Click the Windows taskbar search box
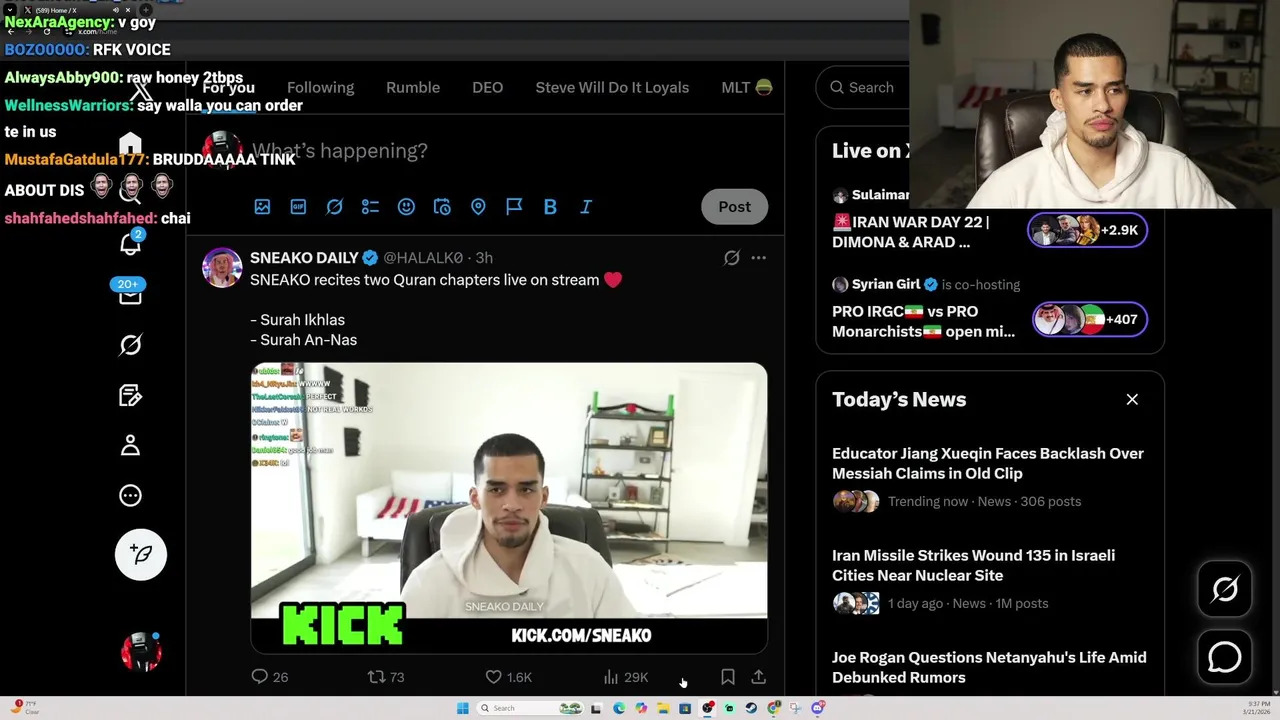 (529, 708)
